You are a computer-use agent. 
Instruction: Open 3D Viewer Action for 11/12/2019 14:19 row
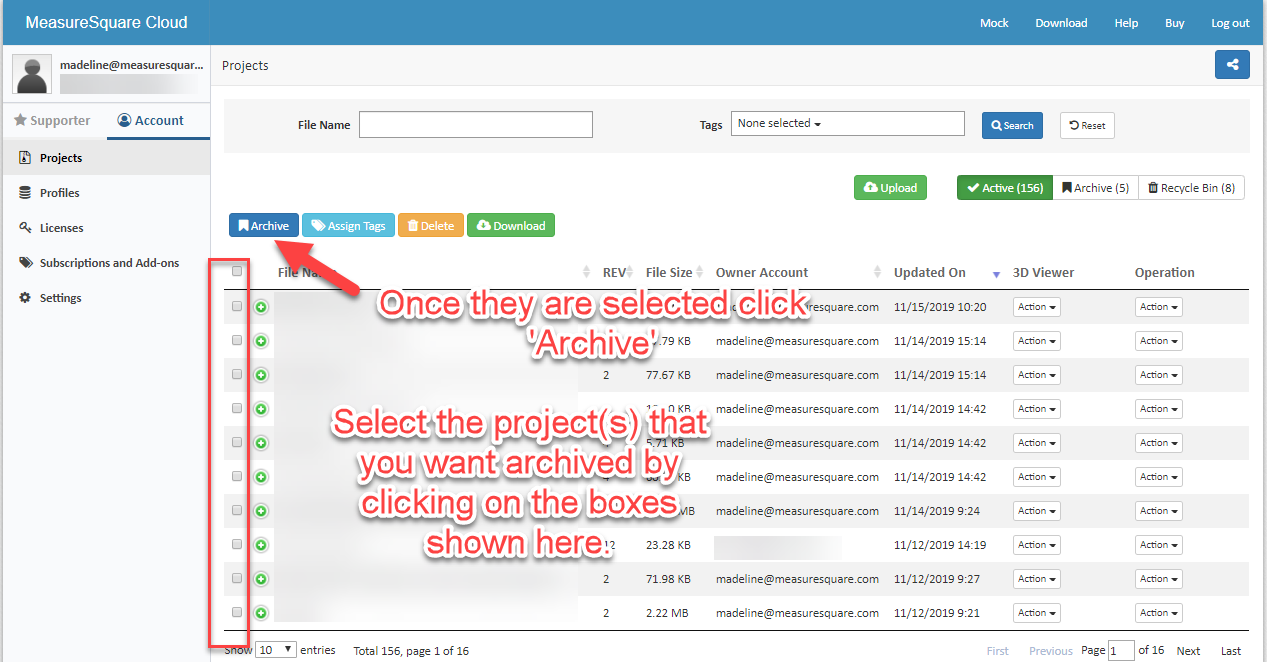coord(1037,545)
